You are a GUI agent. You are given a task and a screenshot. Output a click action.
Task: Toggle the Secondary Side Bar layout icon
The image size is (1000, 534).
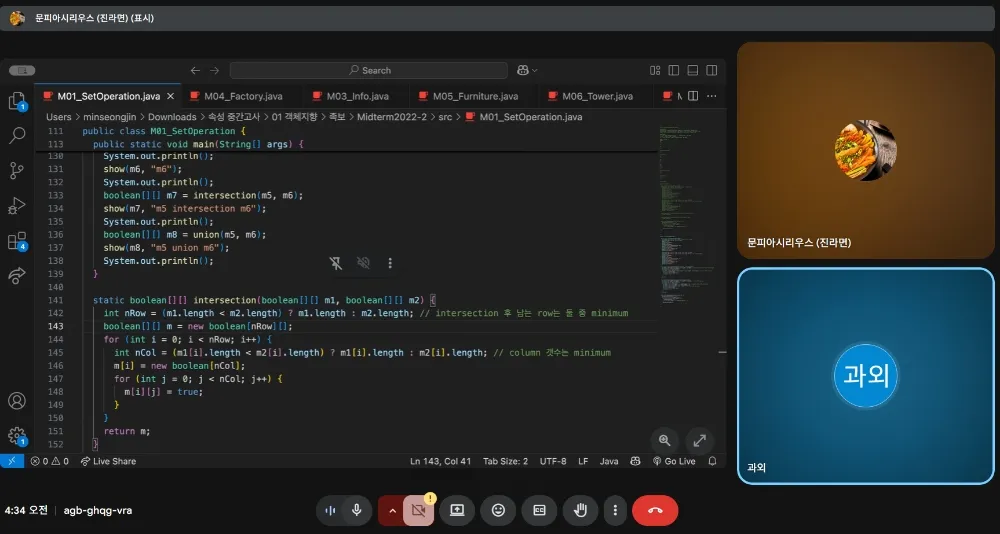(712, 70)
